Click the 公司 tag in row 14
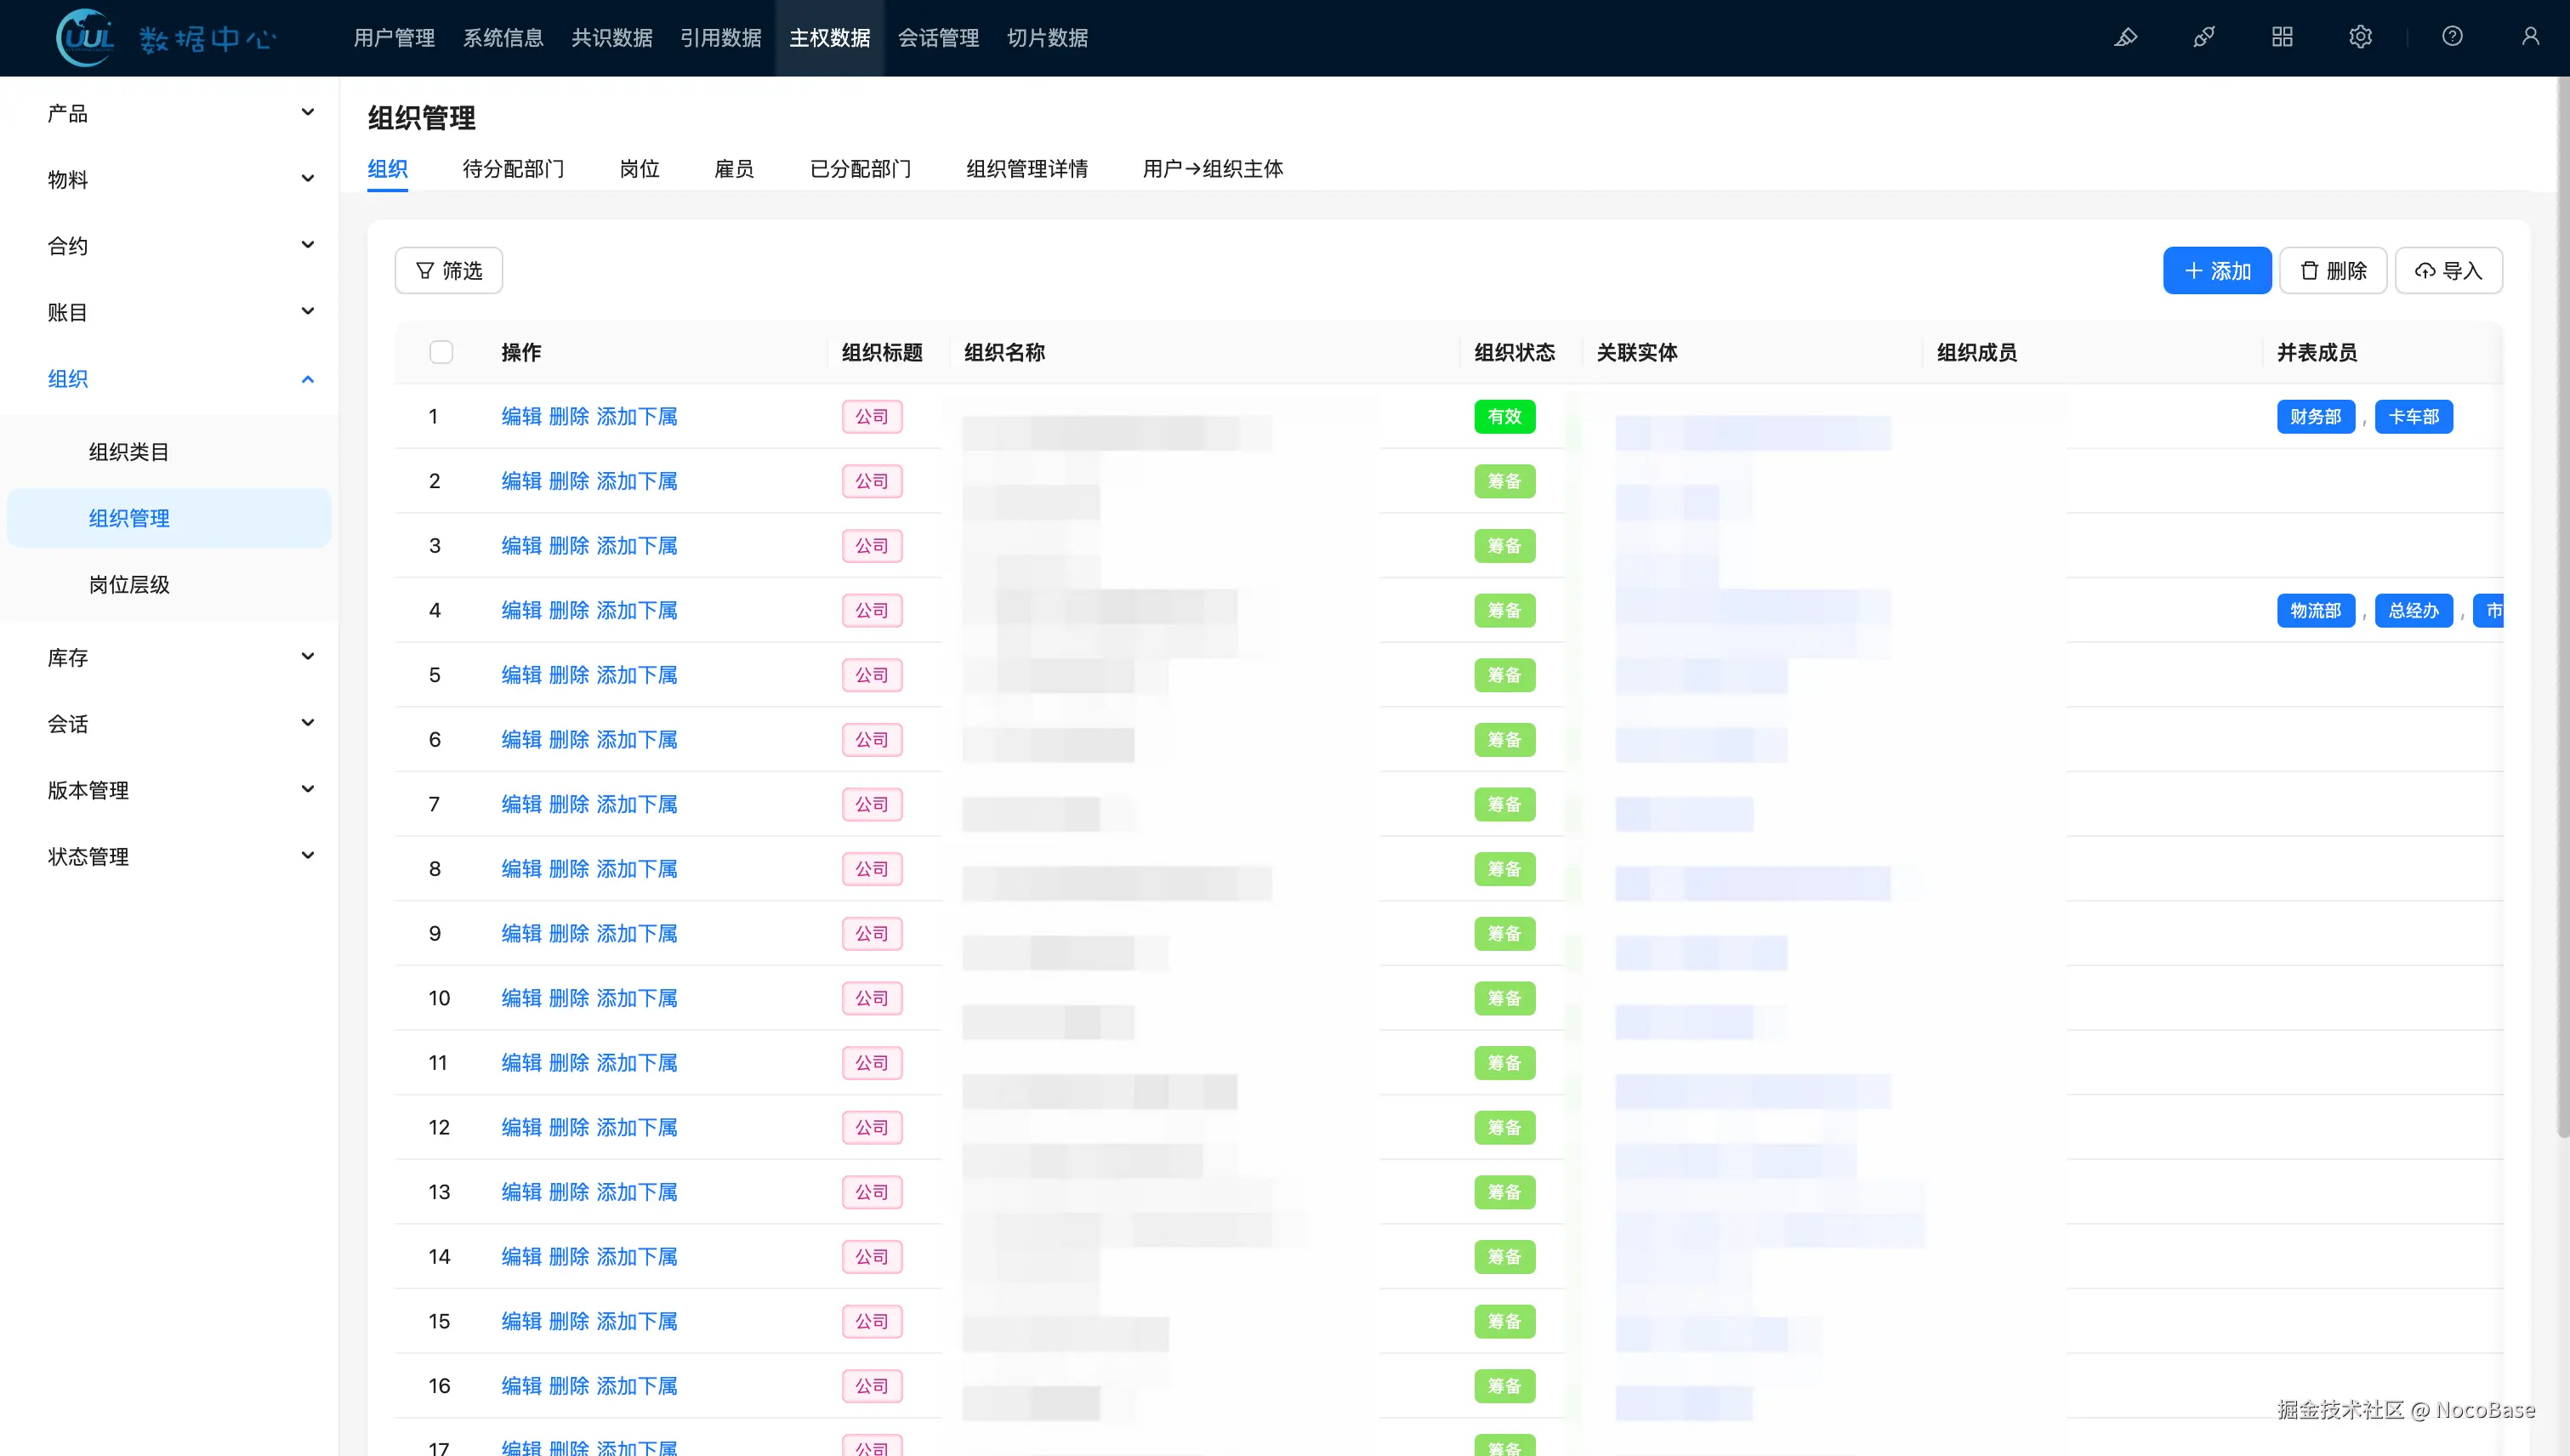Viewport: 2570px width, 1456px height. click(872, 1257)
